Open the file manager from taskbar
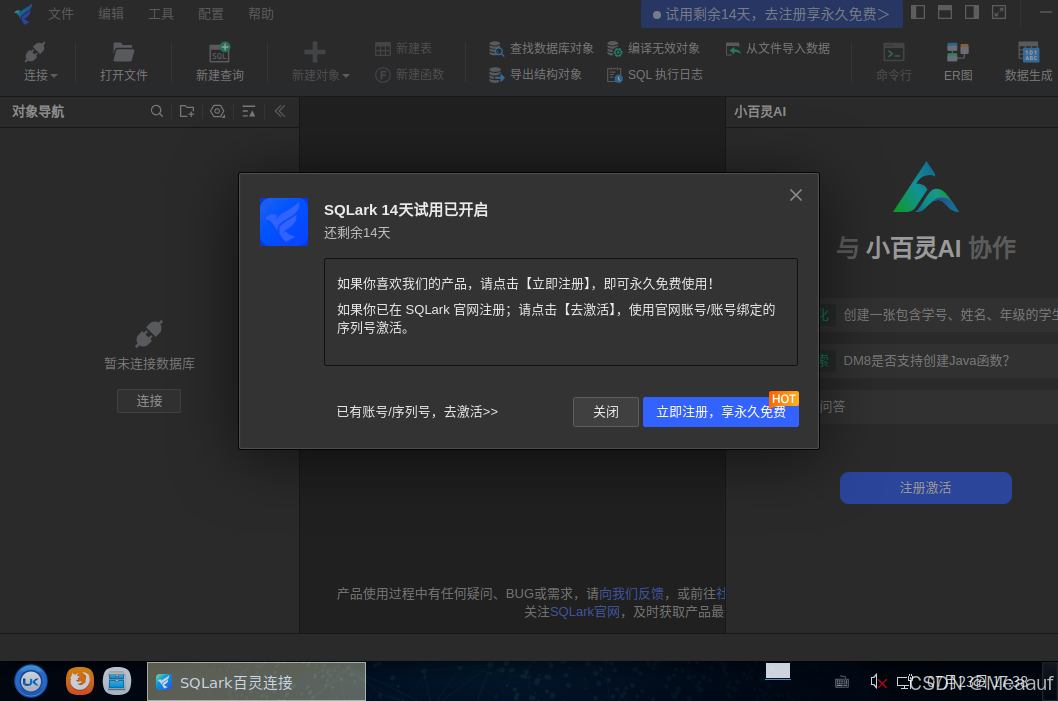The width and height of the screenshot is (1058, 701). 117,681
